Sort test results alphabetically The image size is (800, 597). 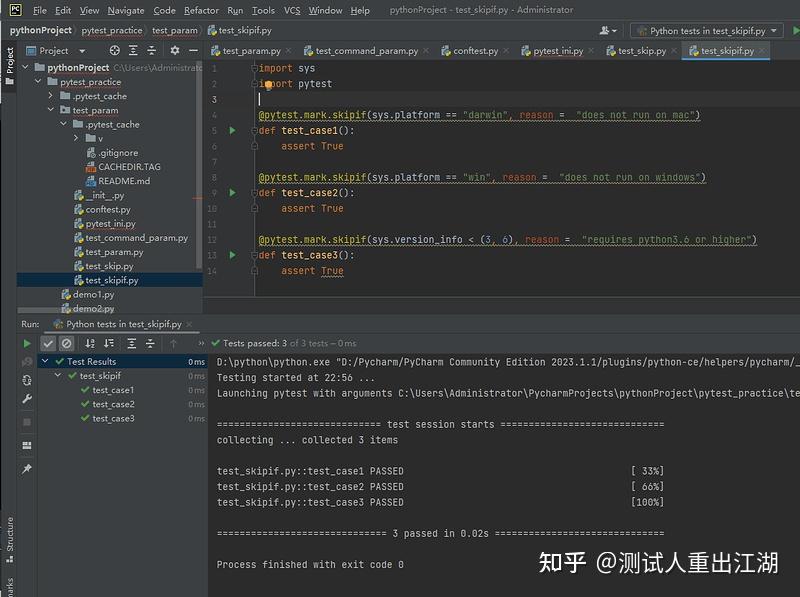90,343
